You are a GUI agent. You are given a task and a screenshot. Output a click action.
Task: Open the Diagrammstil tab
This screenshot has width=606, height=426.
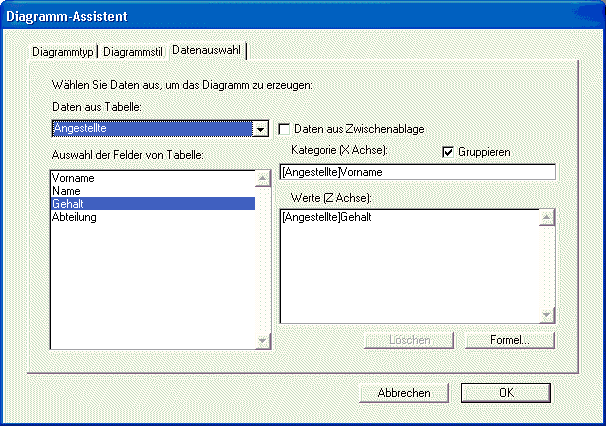pos(133,51)
